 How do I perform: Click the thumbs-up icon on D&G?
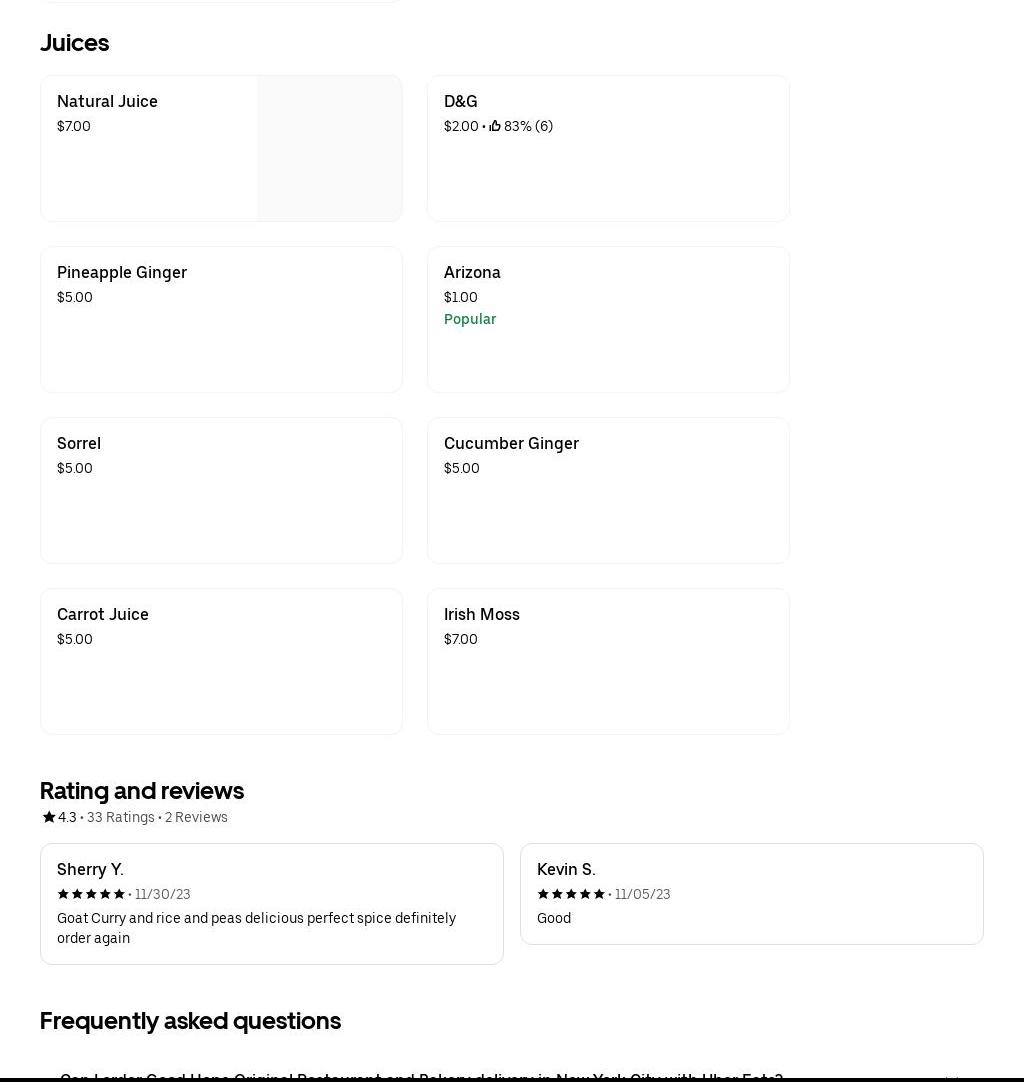click(495, 126)
